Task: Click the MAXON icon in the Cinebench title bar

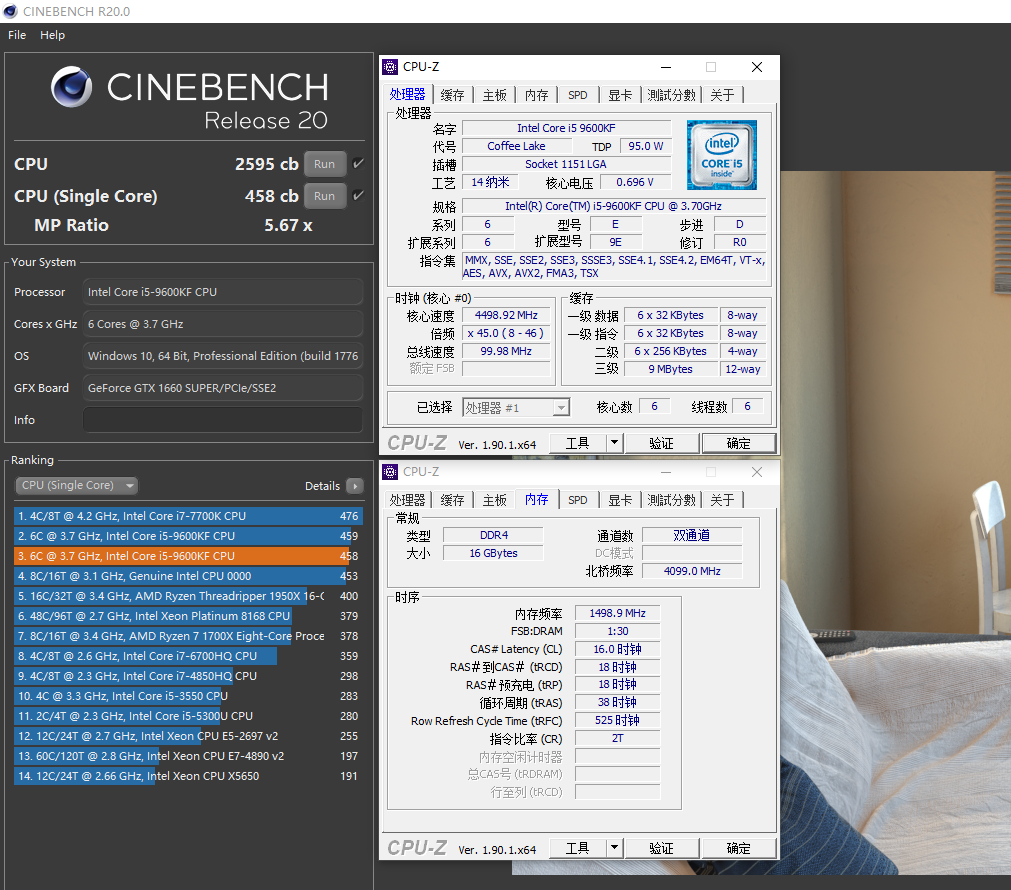Action: pyautogui.click(x=10, y=11)
